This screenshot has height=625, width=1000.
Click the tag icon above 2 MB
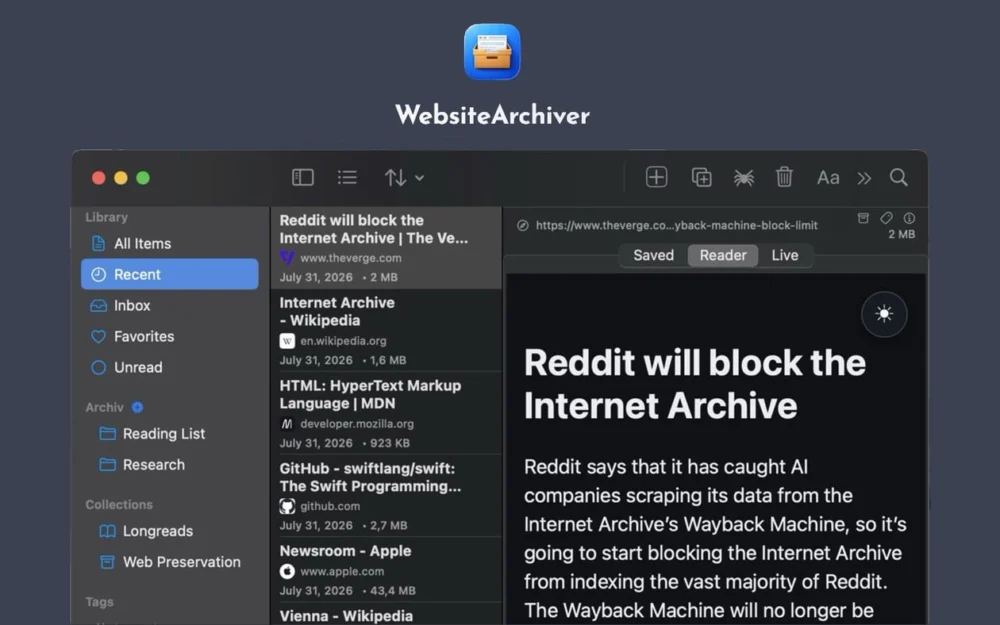[x=886, y=218]
